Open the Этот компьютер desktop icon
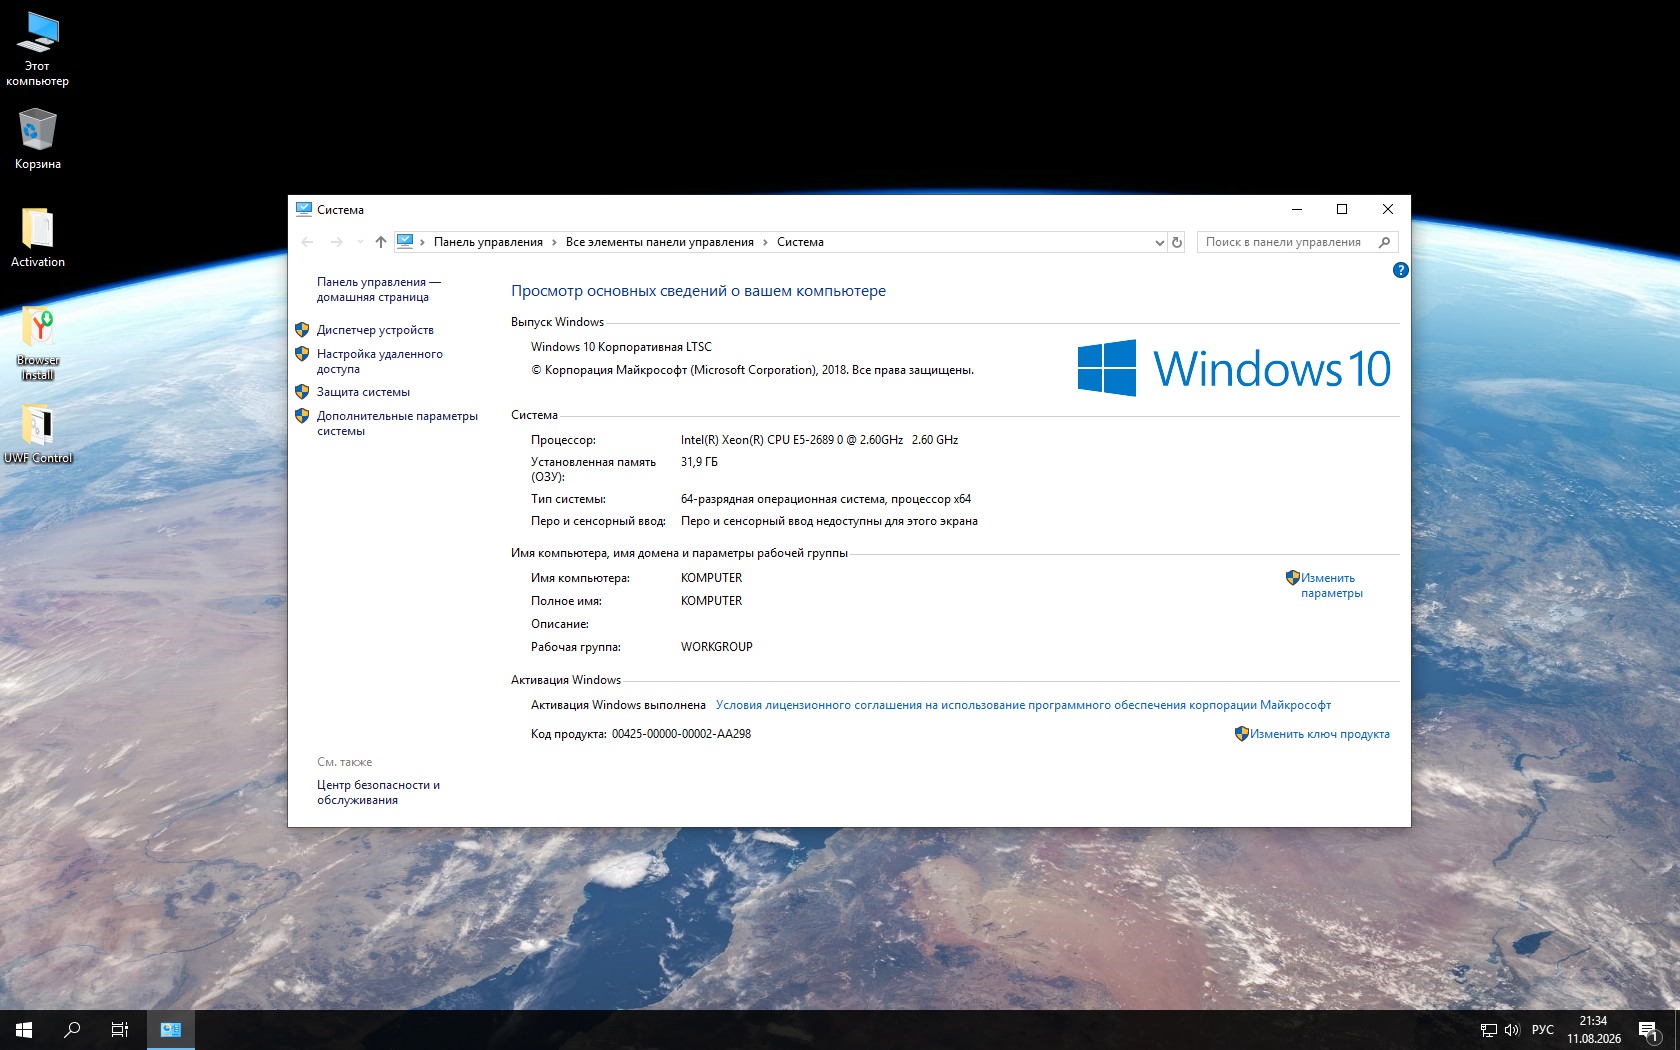1680x1050 pixels. (x=38, y=49)
